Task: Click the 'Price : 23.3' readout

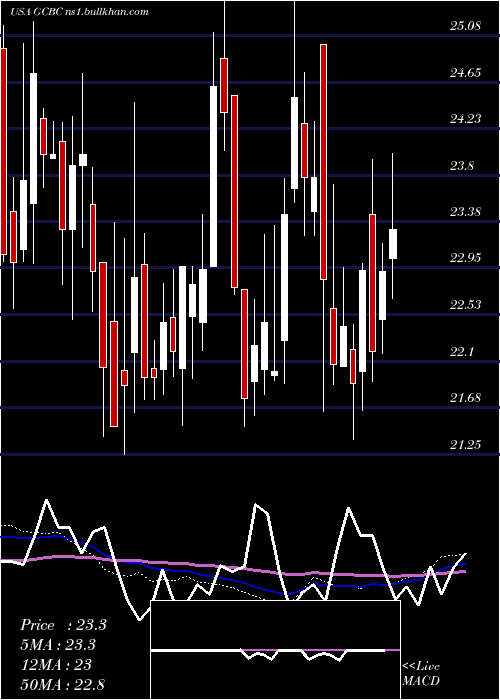Action: coord(63,625)
